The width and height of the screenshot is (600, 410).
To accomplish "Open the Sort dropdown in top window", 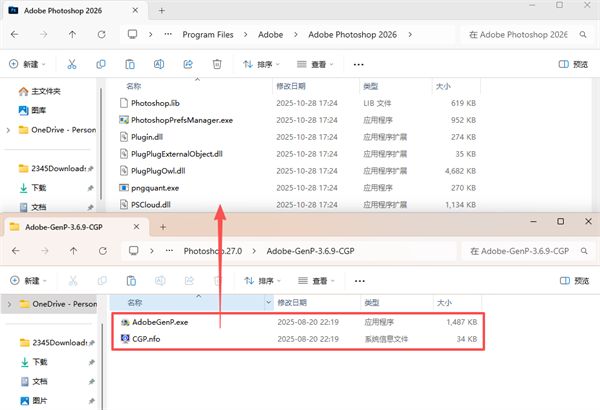I will click(x=261, y=64).
